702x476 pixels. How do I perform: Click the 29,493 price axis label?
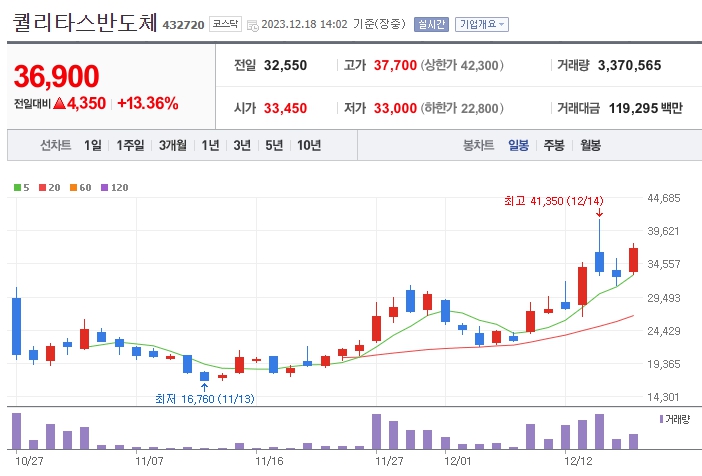tap(663, 298)
